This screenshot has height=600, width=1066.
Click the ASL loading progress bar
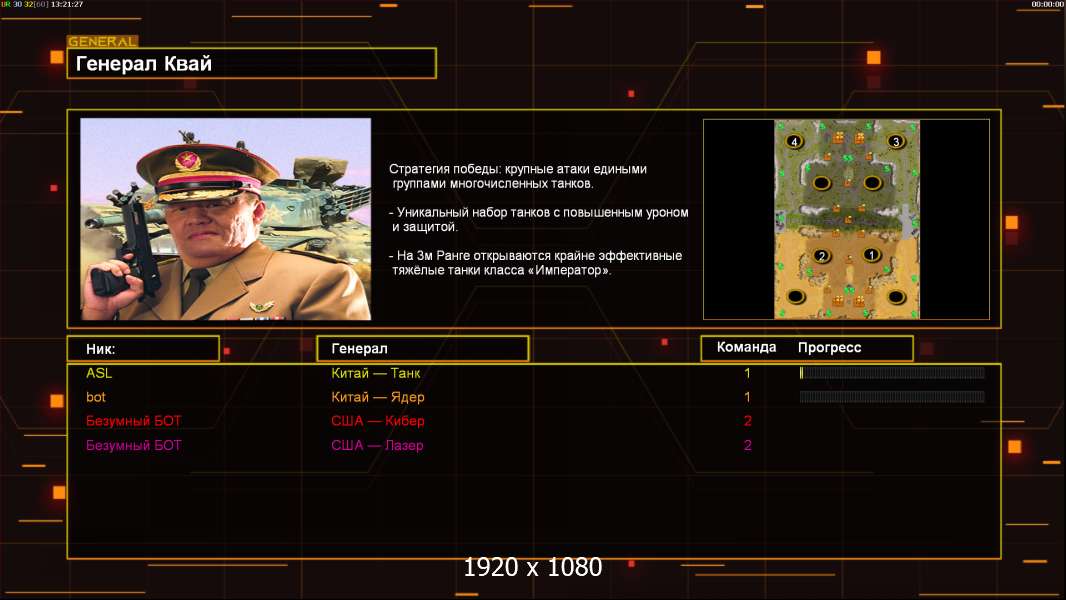(892, 372)
